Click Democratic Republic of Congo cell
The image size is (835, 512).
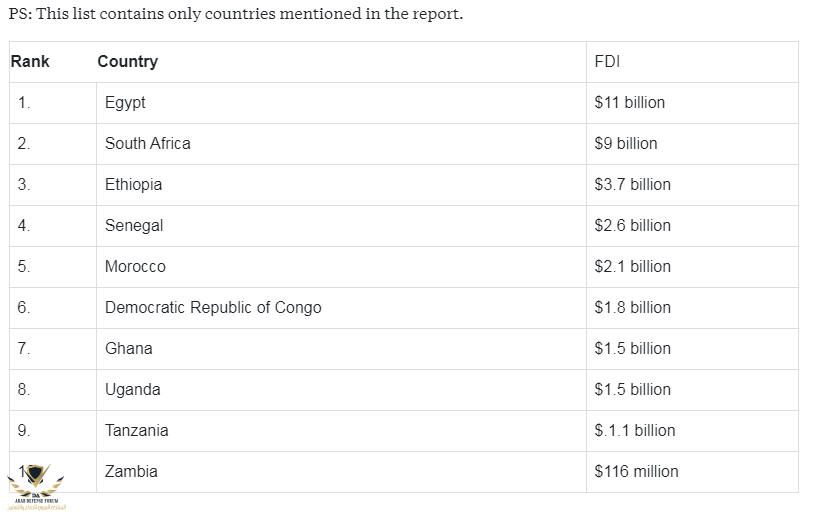click(x=213, y=308)
